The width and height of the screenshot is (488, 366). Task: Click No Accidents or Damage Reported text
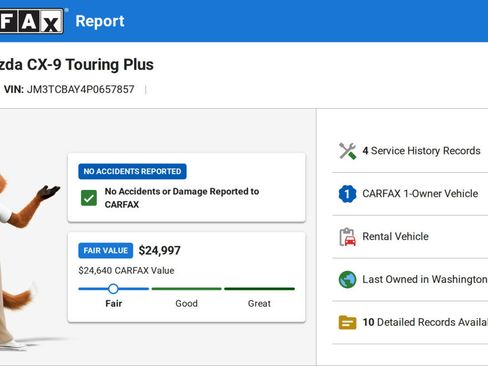tap(182, 198)
